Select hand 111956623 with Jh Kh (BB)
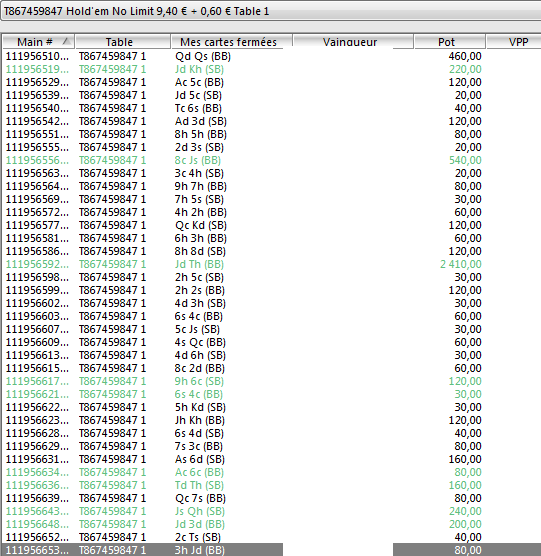Viewport: 541px width, 556px height. click(271, 420)
